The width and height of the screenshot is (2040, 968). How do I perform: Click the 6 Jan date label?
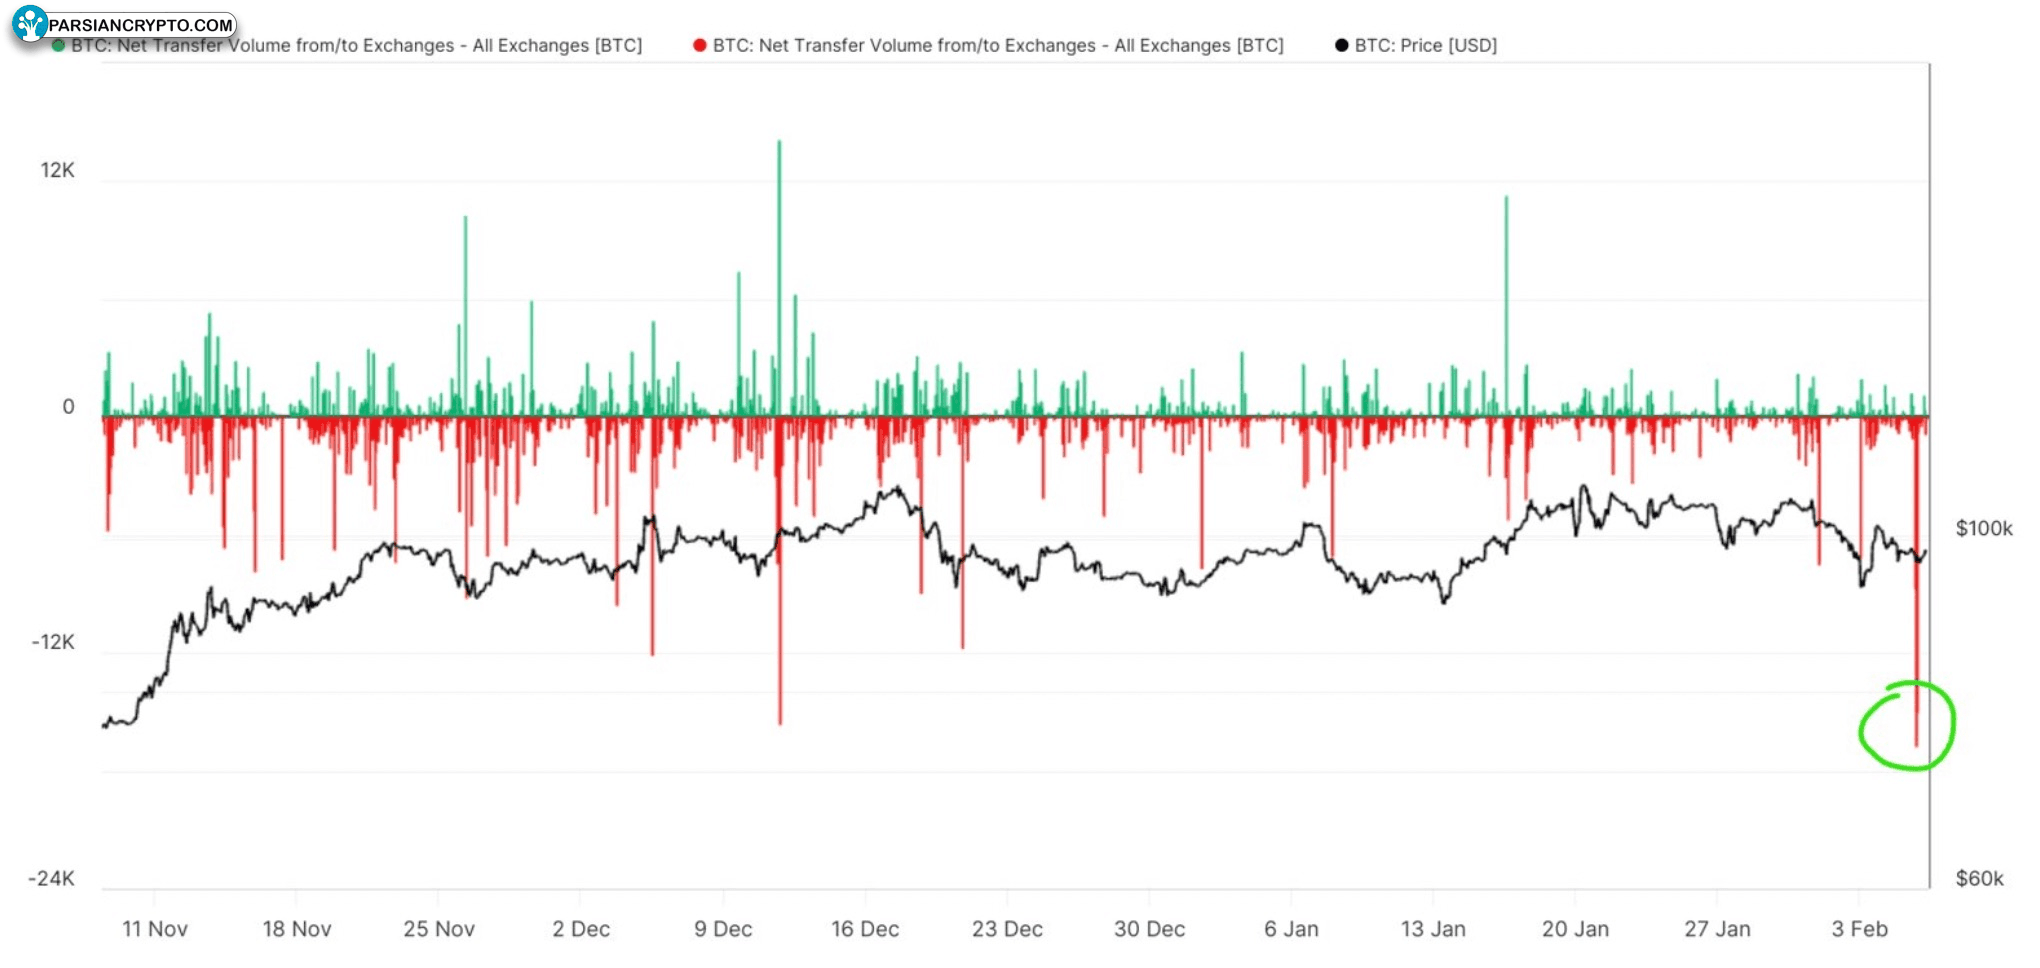pyautogui.click(x=1291, y=929)
